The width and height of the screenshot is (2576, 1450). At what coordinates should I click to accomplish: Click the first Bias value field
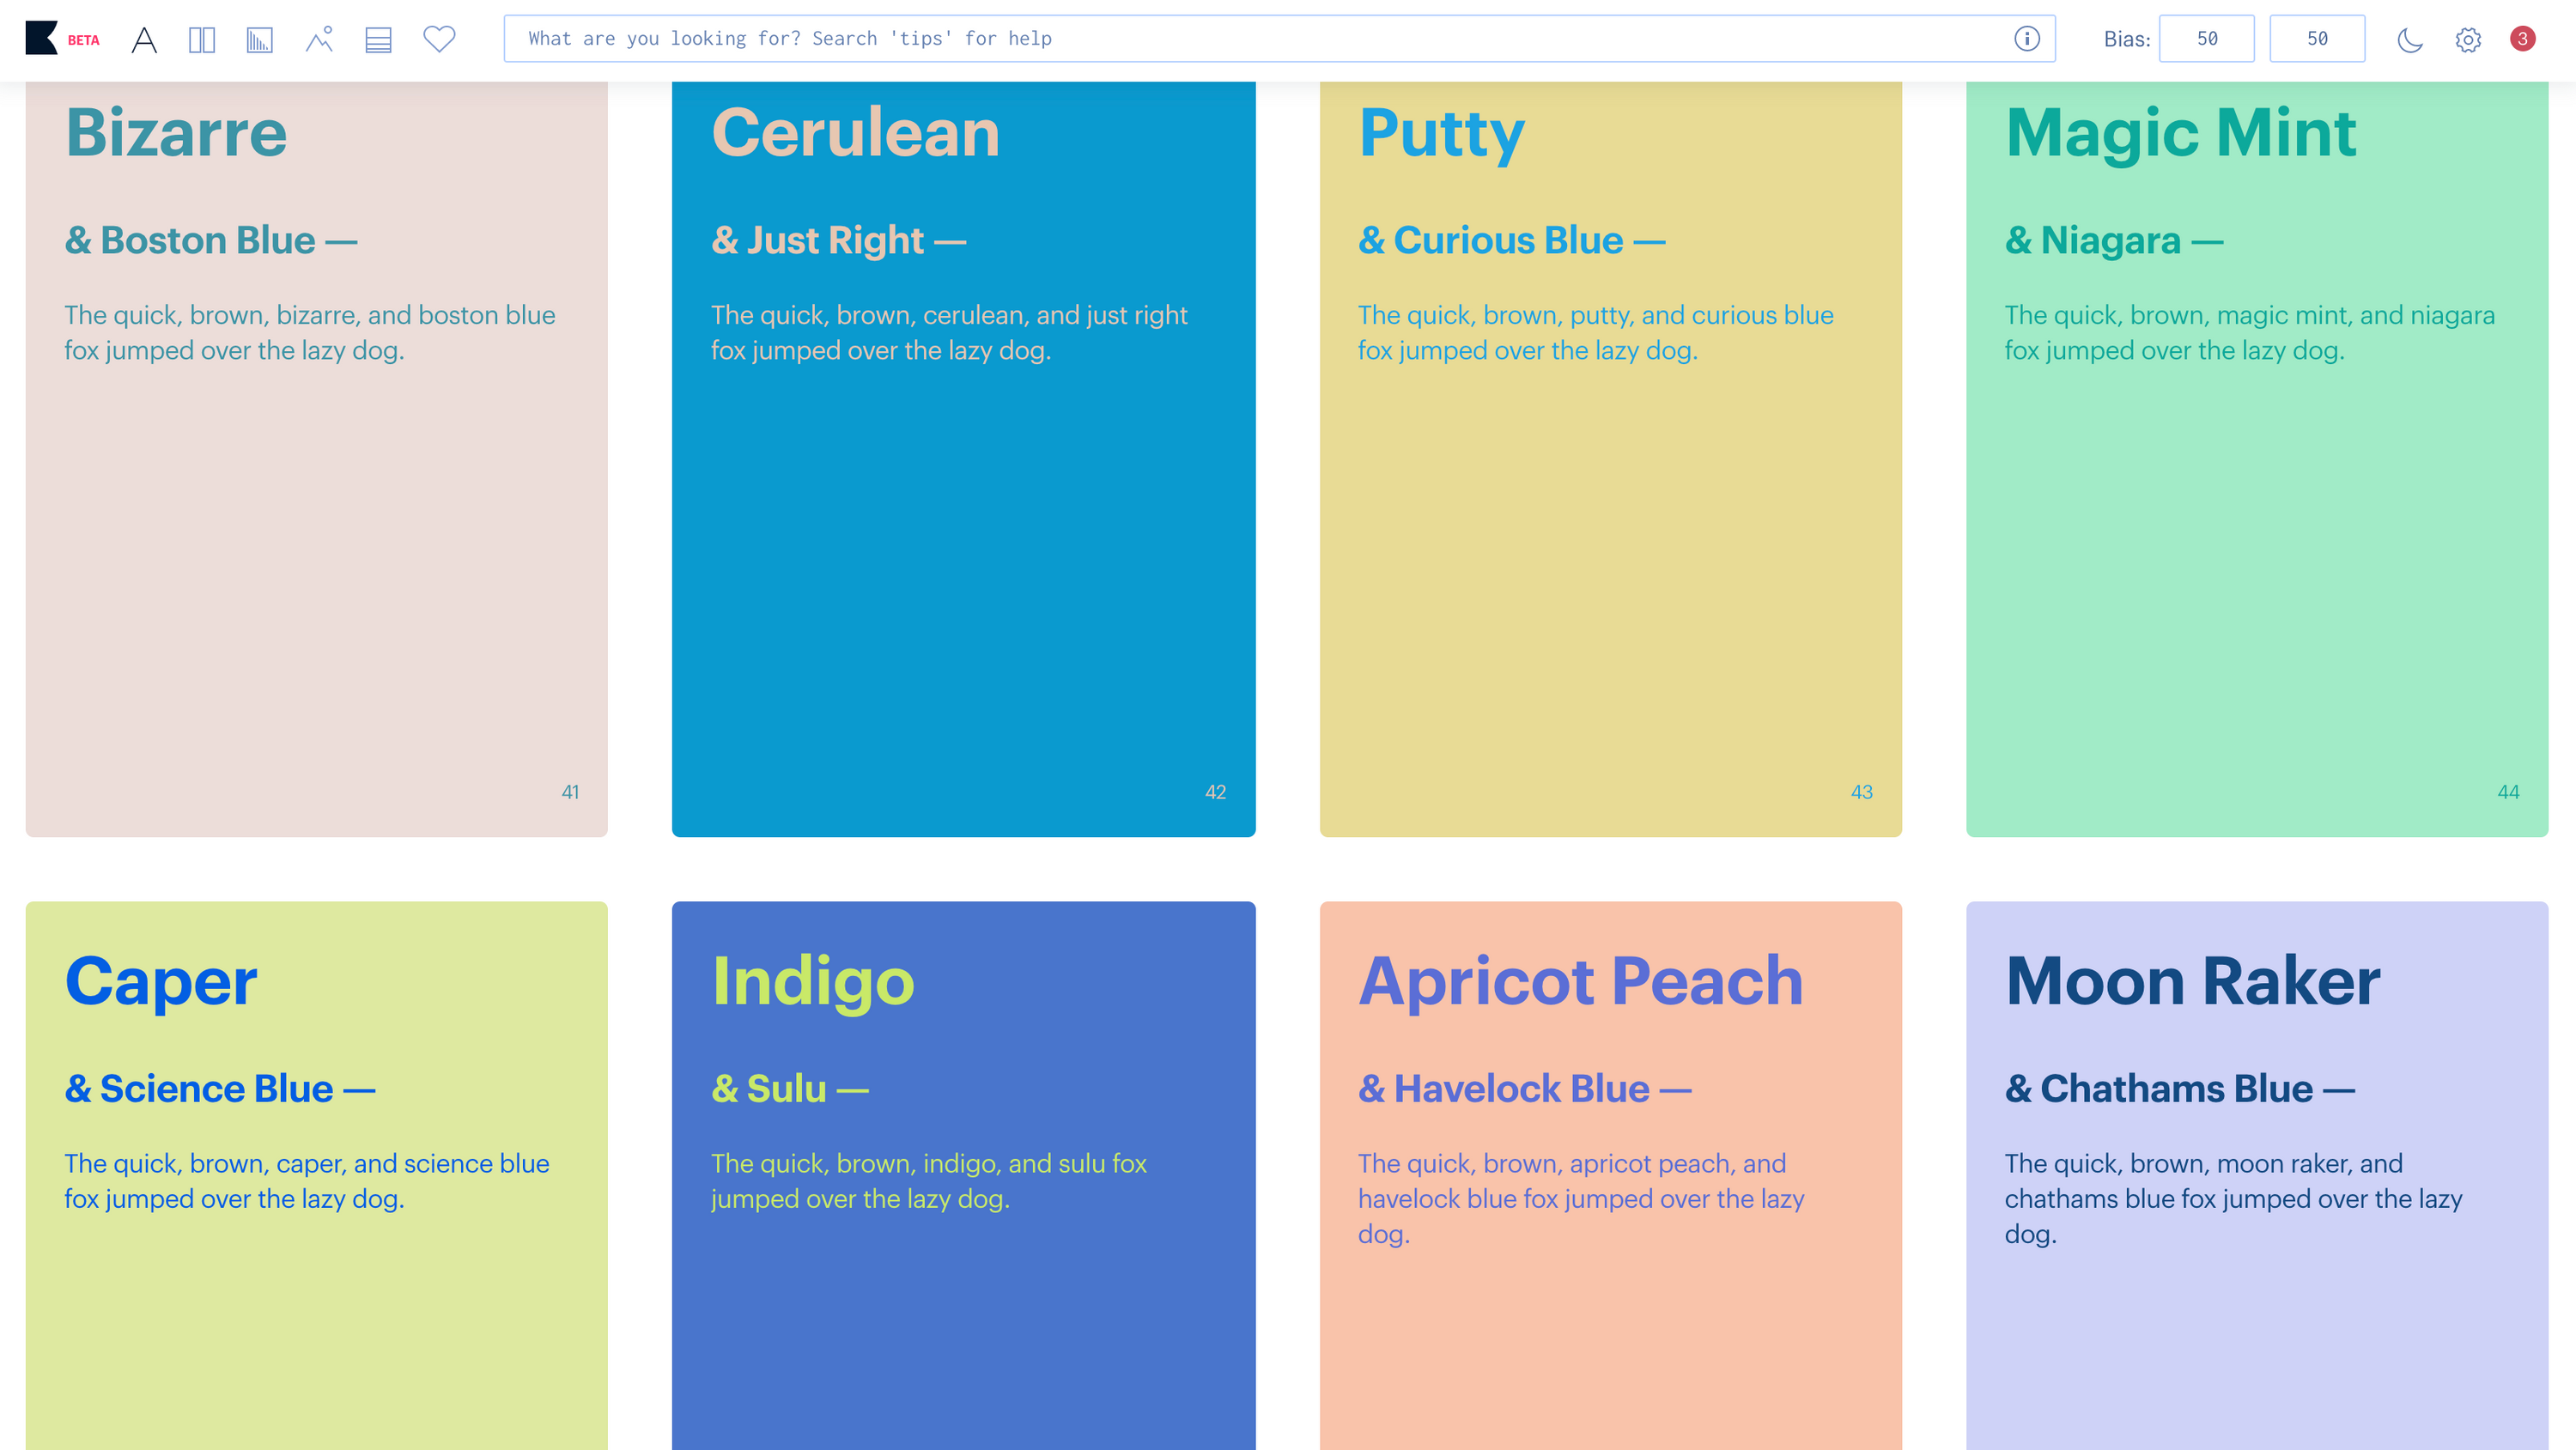pos(2206,38)
